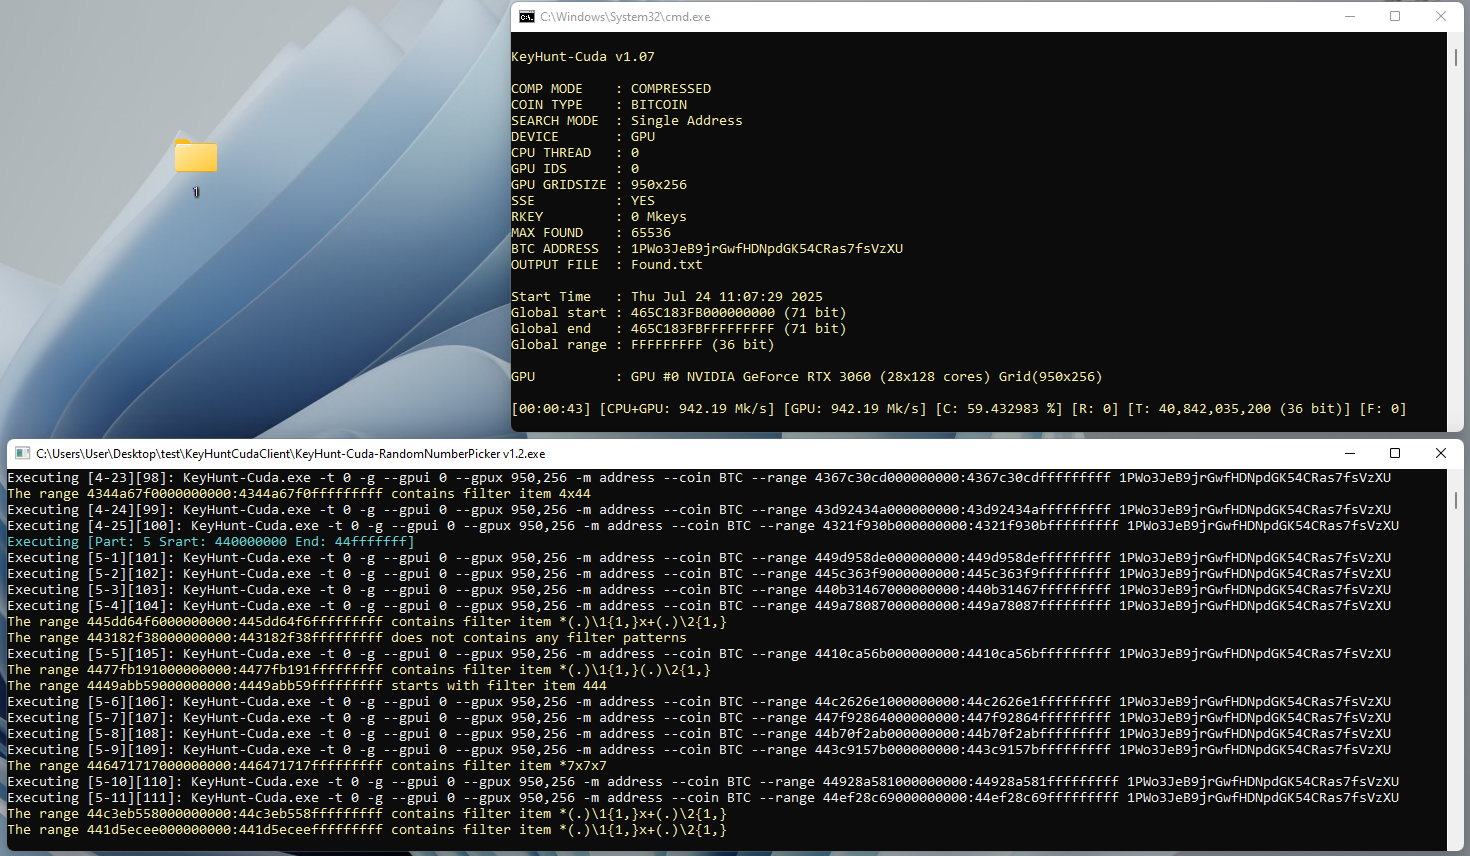
Task: Click the Global end '465C183FBFFFFFFFFF' line
Action: (679, 329)
